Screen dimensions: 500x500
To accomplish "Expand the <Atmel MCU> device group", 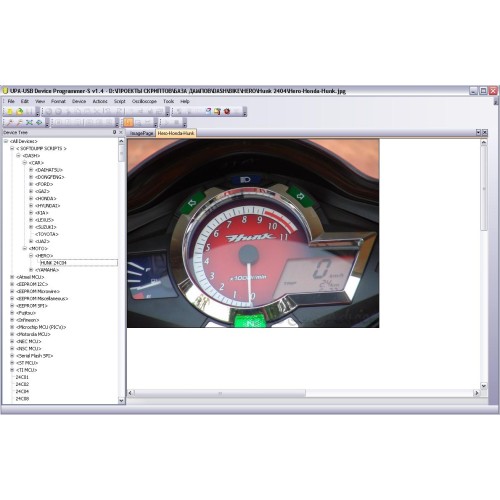I will point(12,277).
